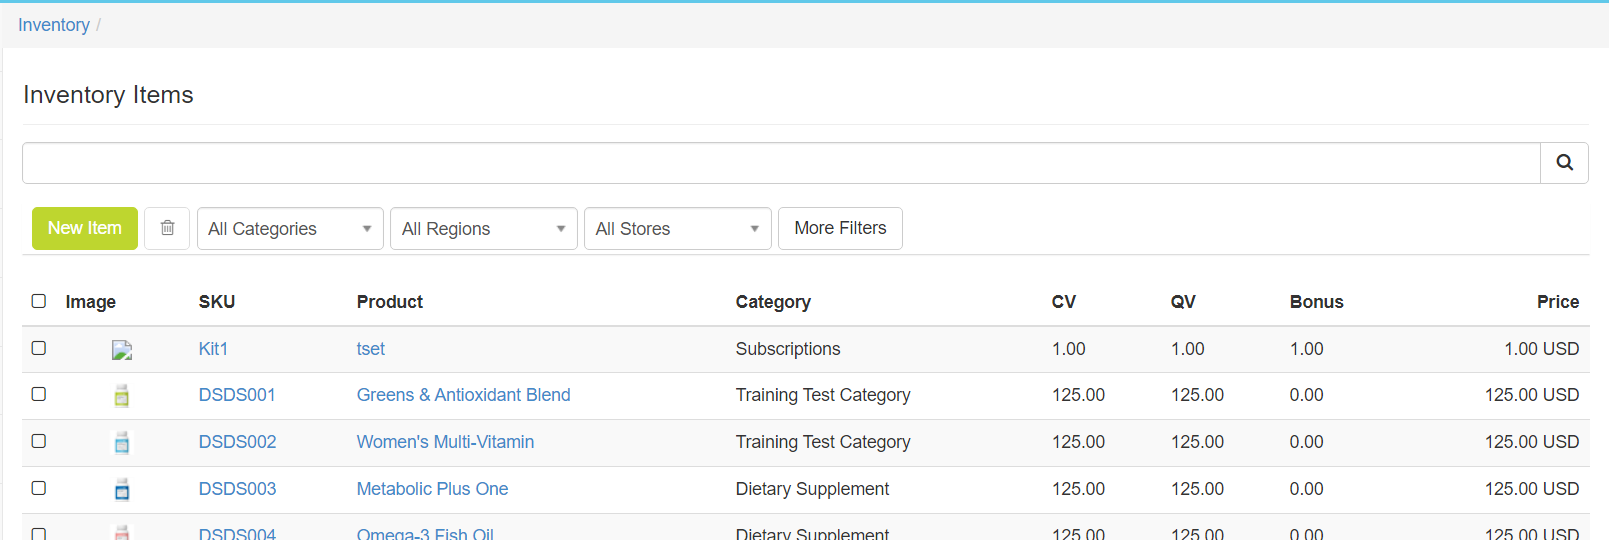1609x540 pixels.
Task: Toggle the select-all checkbox in table header
Action: coord(39,301)
